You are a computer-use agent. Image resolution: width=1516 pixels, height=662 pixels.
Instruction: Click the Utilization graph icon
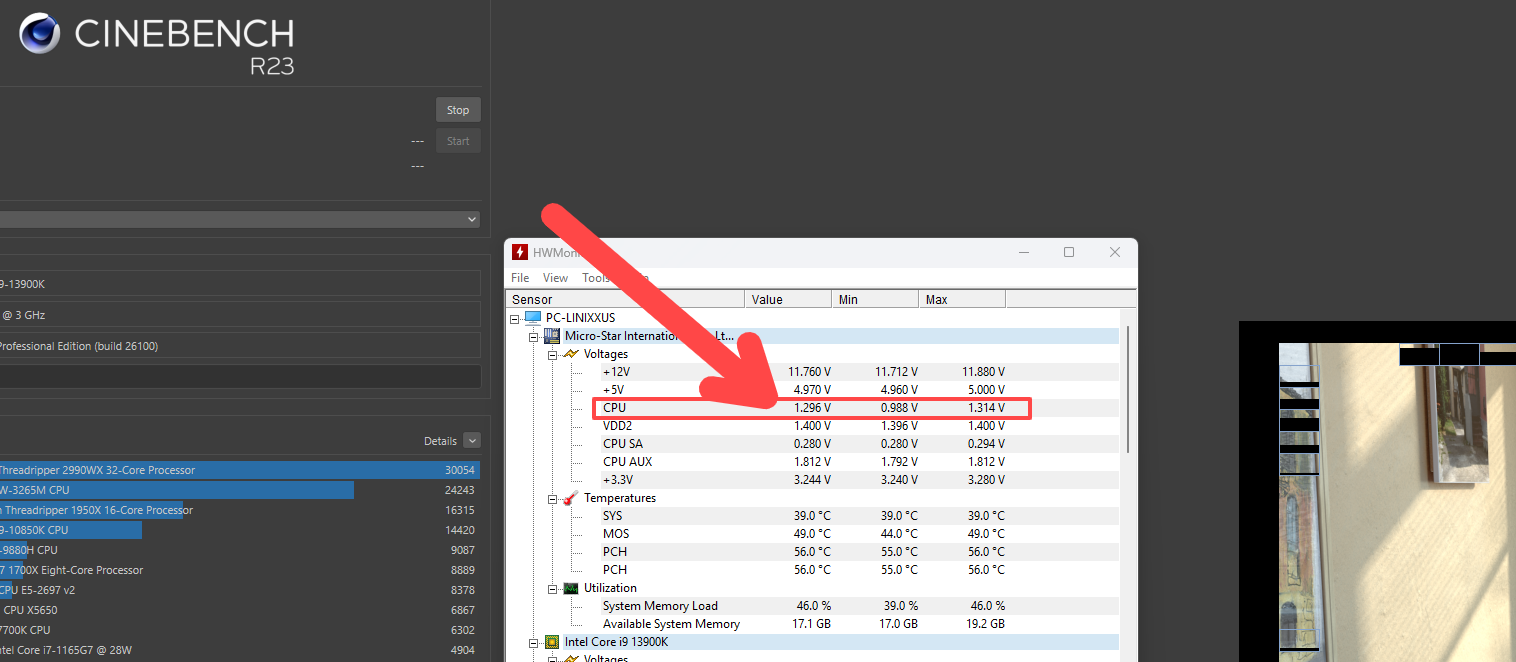pos(570,588)
